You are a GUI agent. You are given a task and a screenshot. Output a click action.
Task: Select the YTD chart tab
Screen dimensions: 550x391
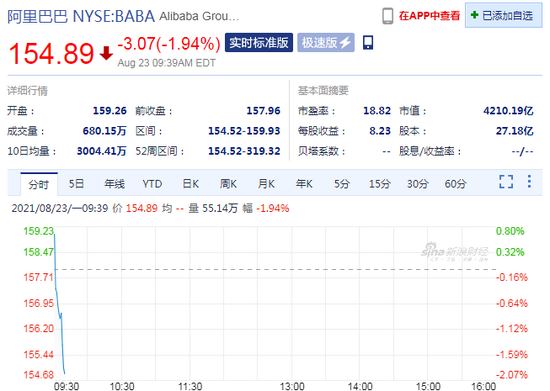(x=152, y=184)
